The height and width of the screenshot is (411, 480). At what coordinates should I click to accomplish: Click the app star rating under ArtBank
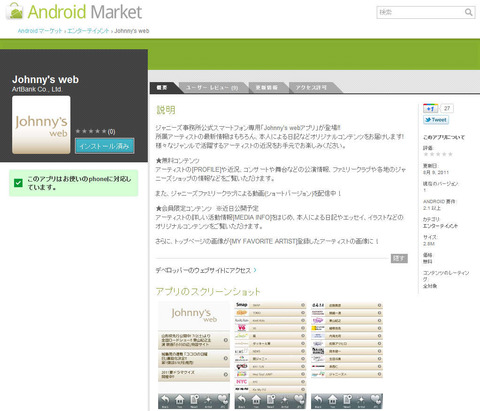(x=95, y=131)
